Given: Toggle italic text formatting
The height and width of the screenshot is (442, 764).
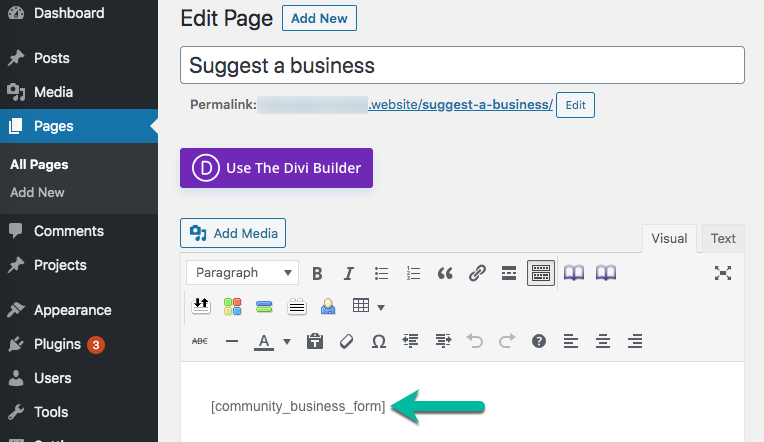Looking at the screenshot, I should 349,273.
